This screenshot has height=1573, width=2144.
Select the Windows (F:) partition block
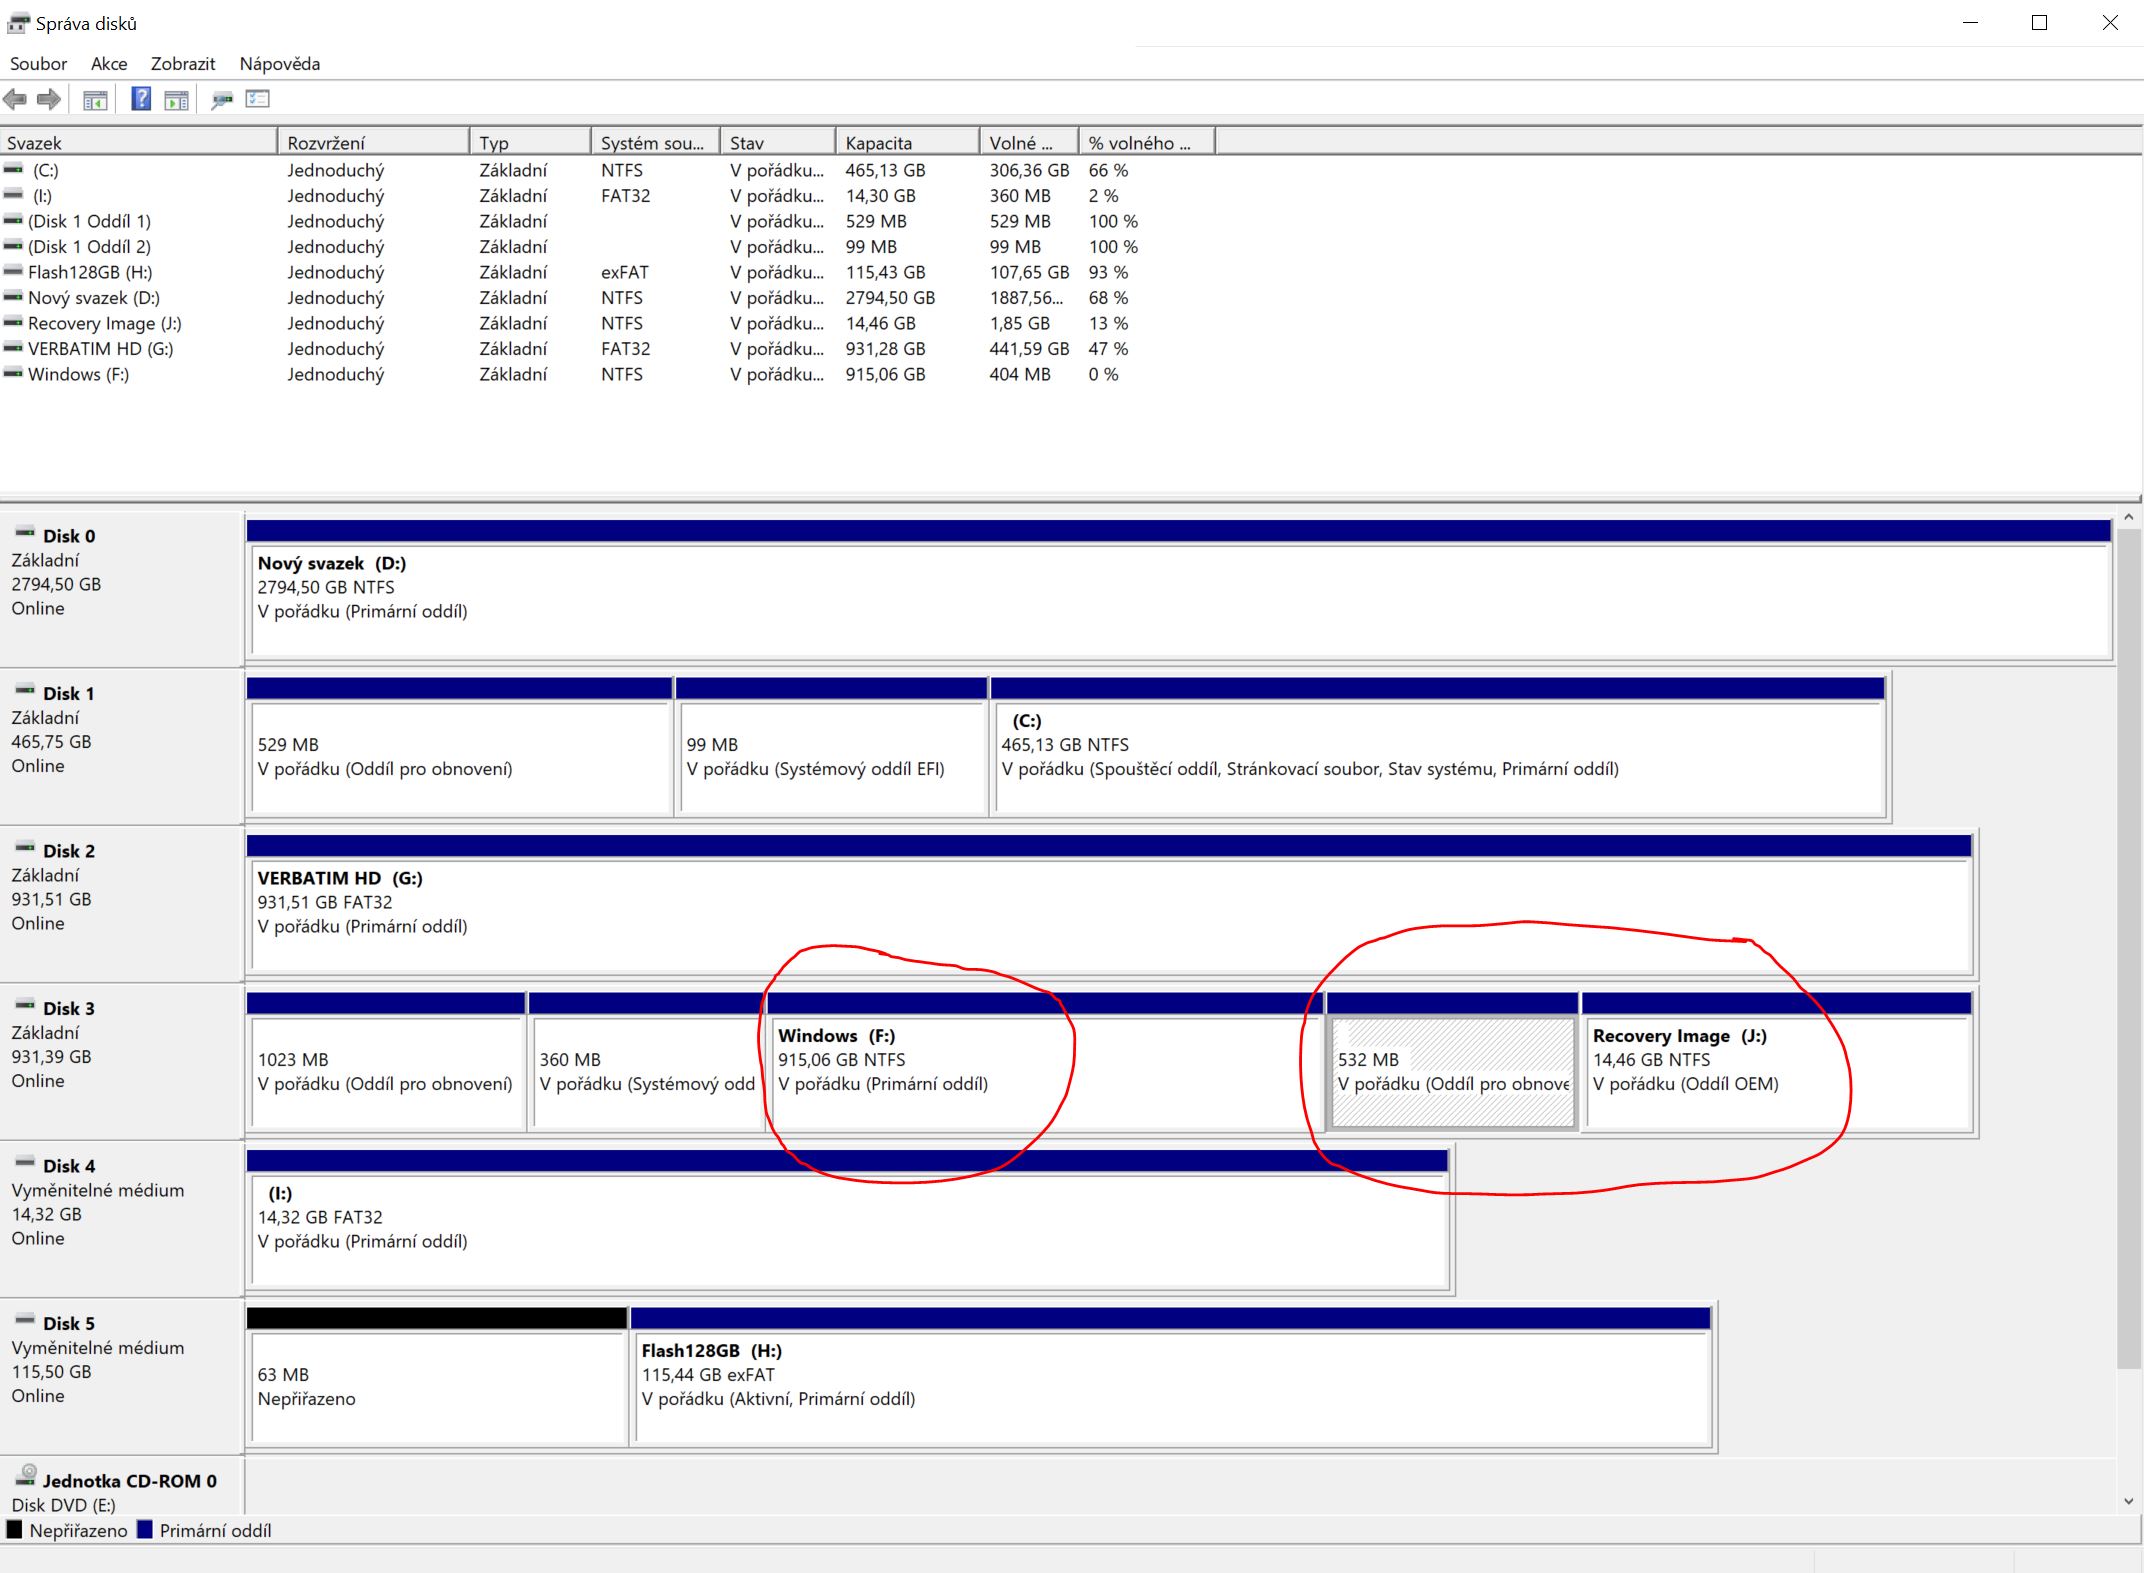(x=1040, y=1072)
